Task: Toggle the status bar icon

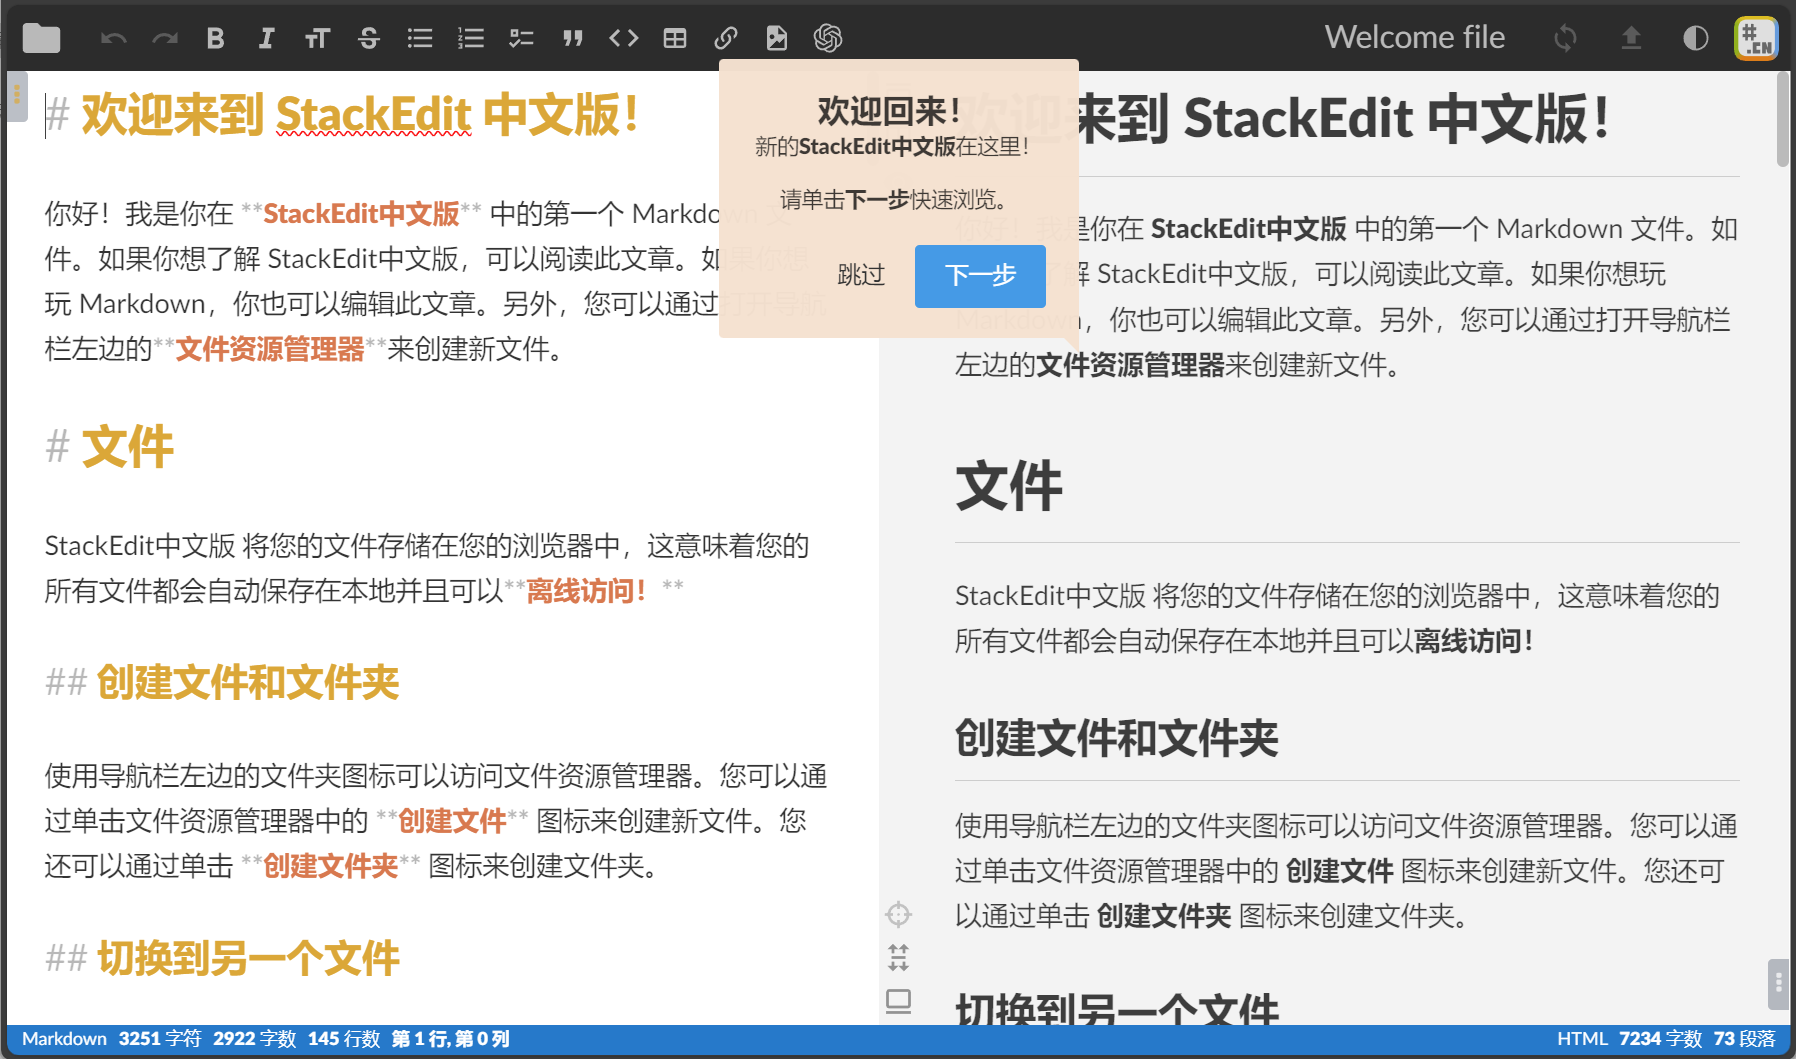Action: pyautogui.click(x=898, y=1001)
